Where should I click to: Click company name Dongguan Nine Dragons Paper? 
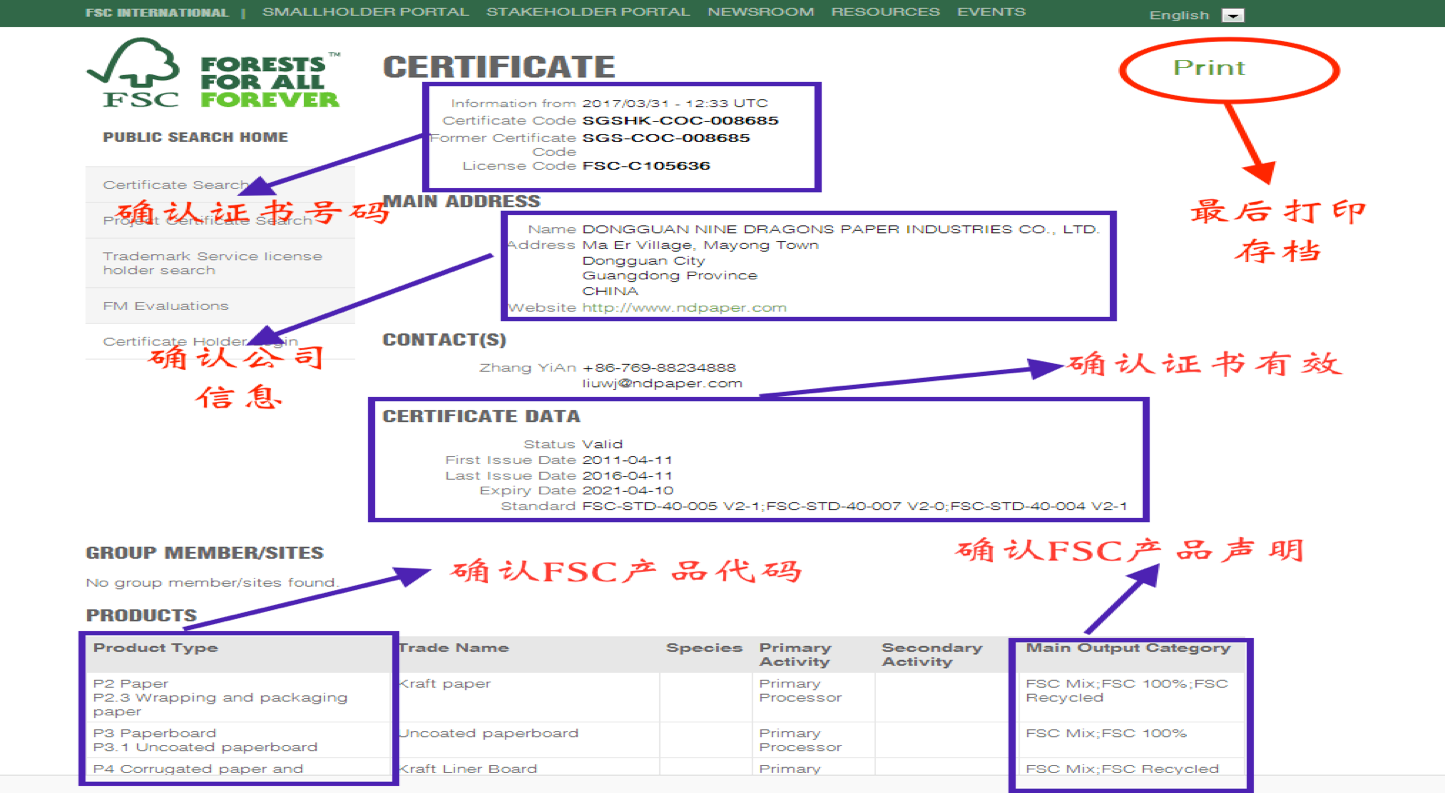click(x=840, y=229)
